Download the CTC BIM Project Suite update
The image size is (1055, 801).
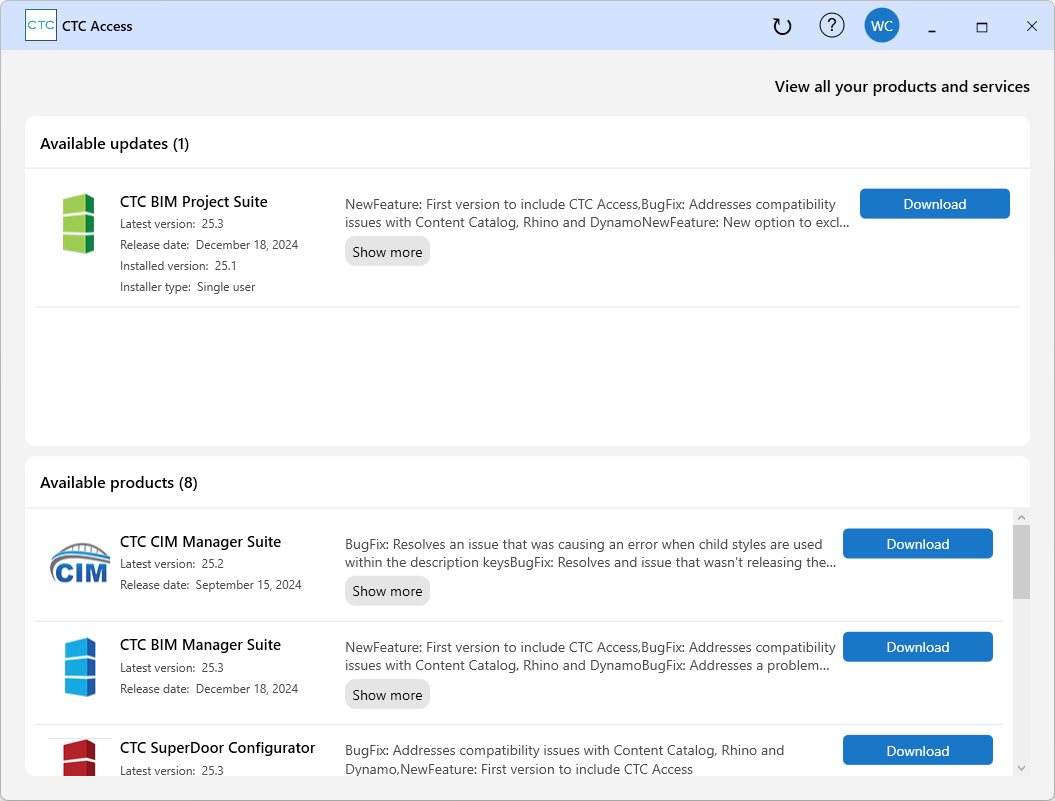pos(934,204)
